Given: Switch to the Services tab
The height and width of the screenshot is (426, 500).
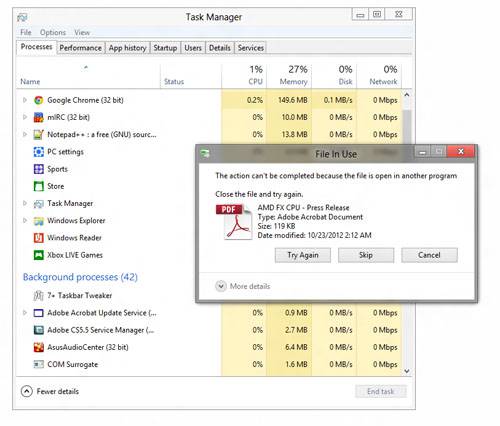Looking at the screenshot, I should (x=251, y=48).
